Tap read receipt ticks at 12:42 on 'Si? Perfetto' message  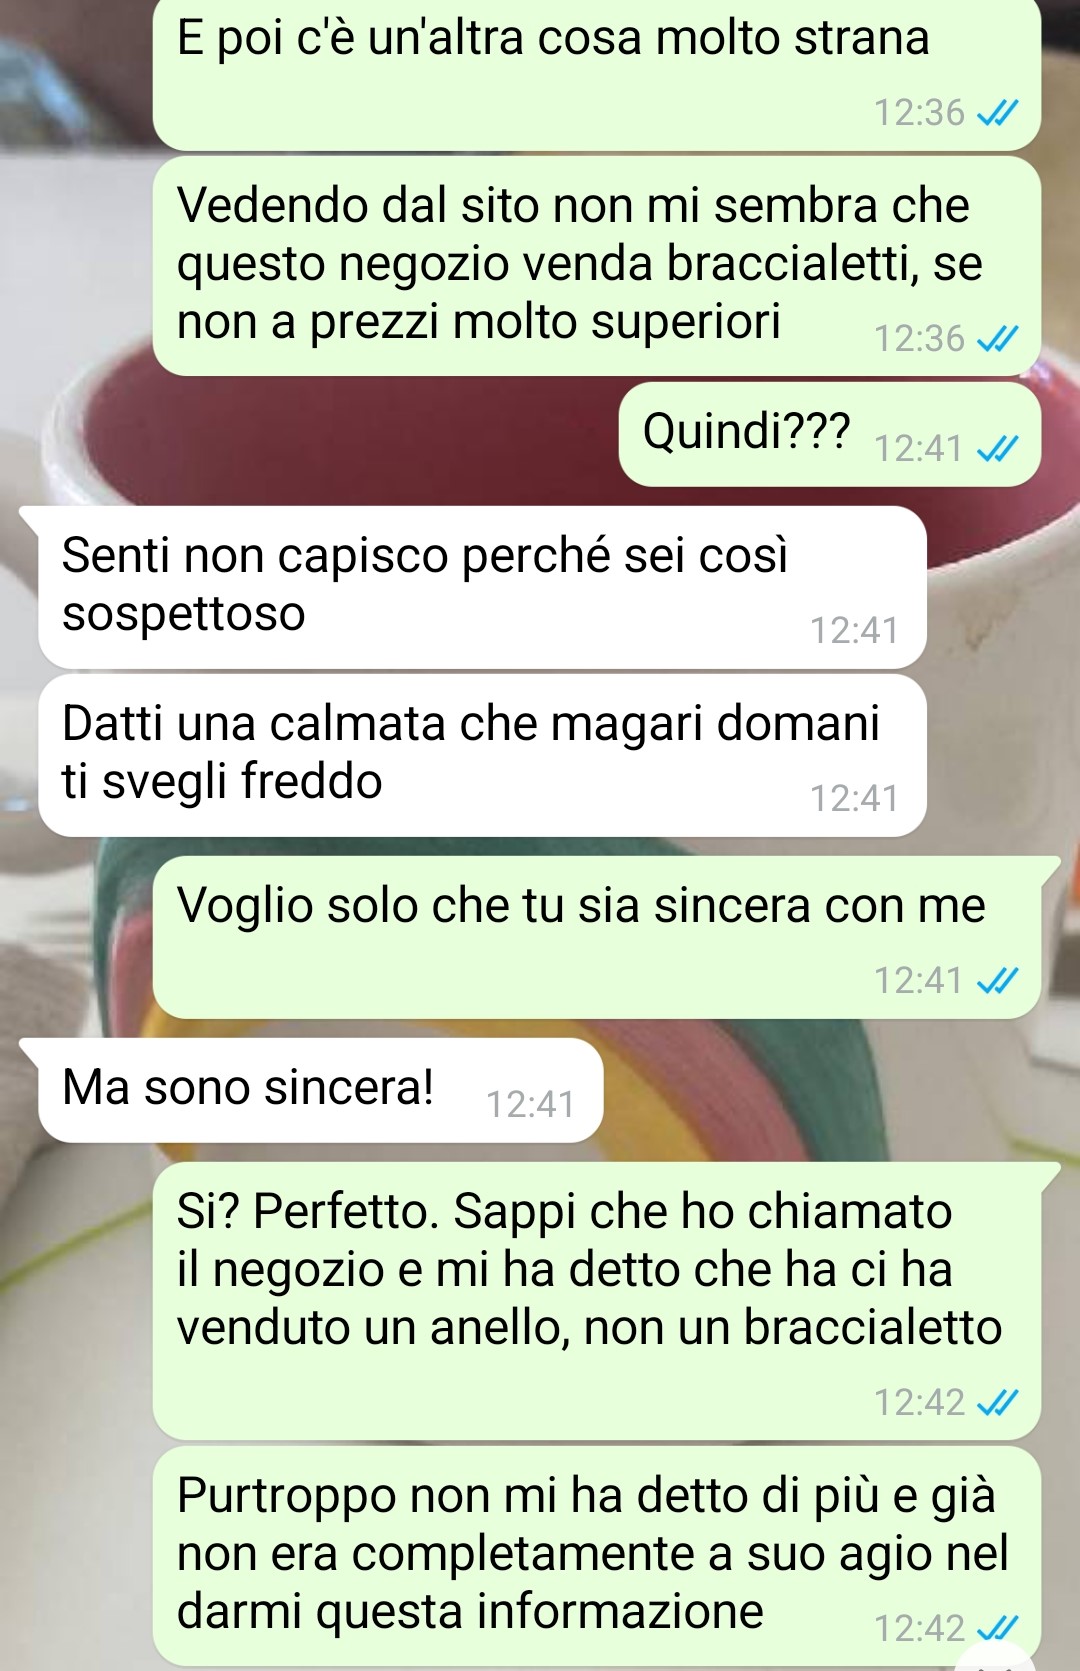click(x=997, y=1404)
